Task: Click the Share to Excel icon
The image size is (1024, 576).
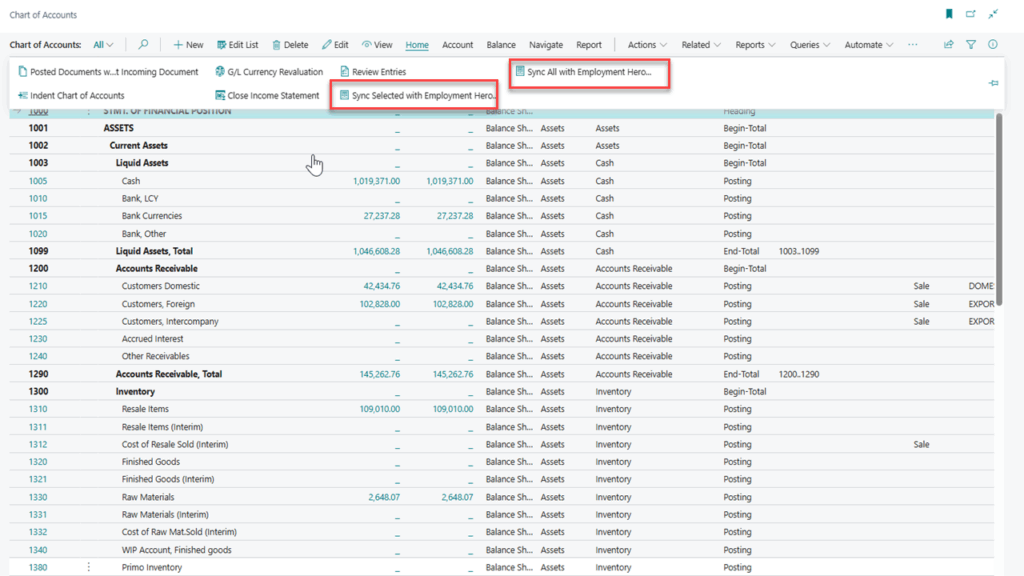Action: click(x=947, y=44)
